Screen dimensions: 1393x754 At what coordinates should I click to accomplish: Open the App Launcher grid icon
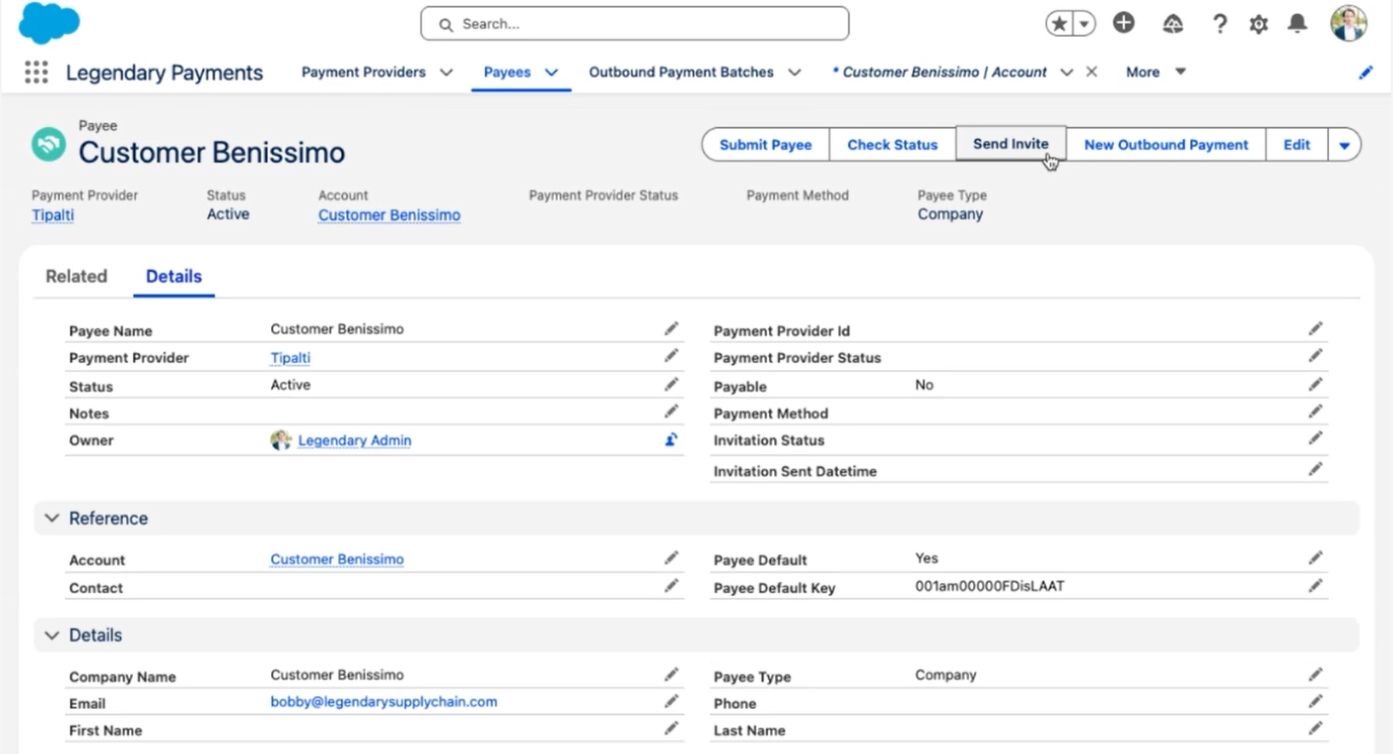coord(36,72)
